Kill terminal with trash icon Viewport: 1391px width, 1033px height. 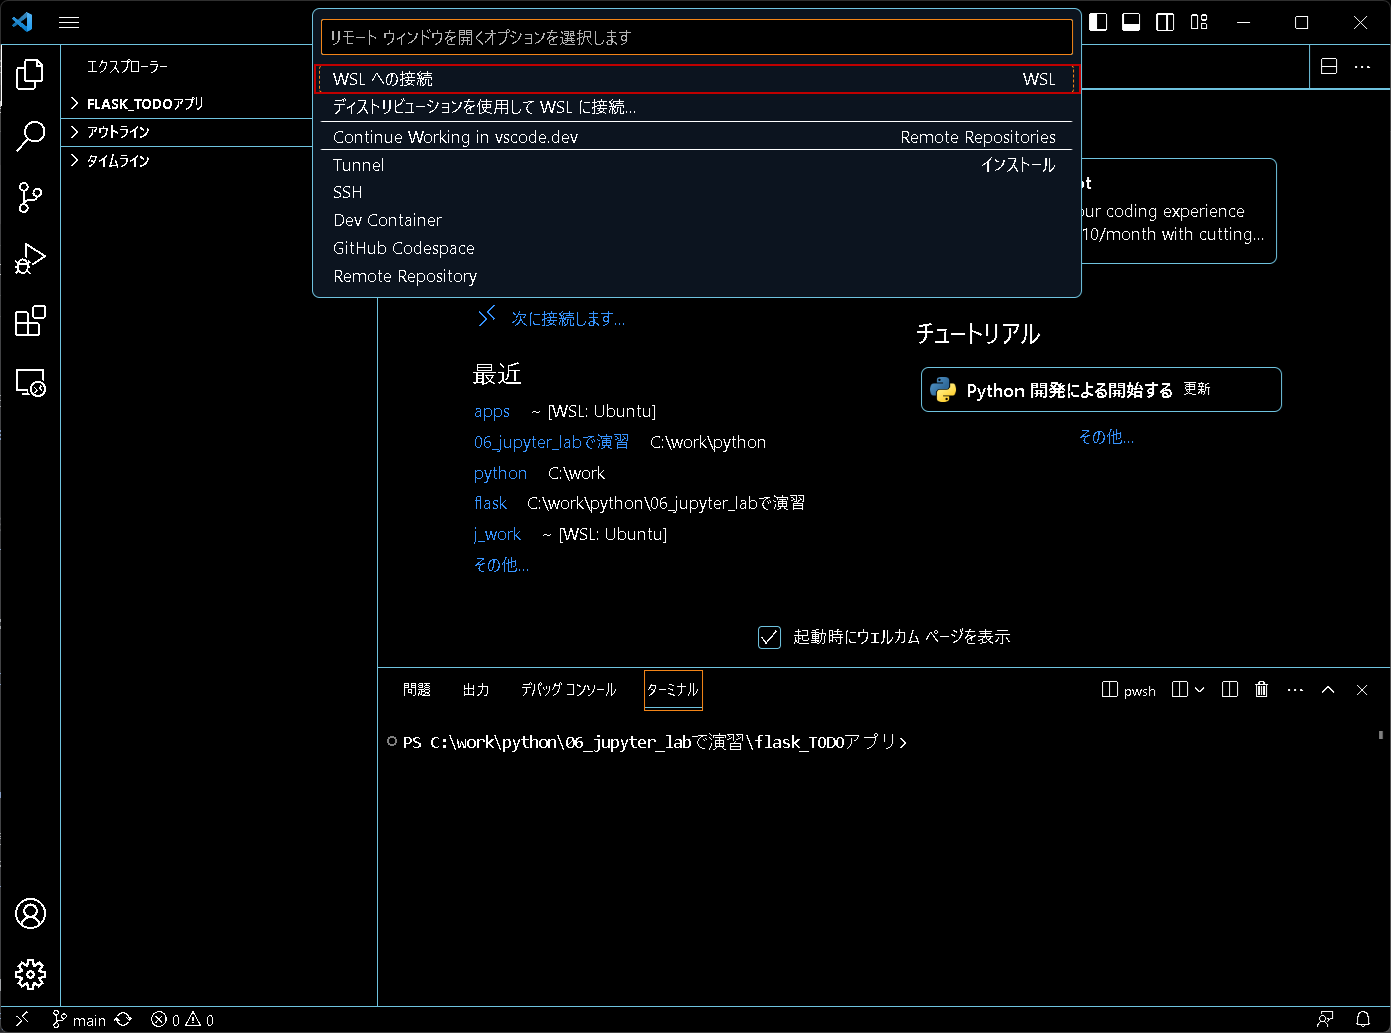tap(1262, 689)
